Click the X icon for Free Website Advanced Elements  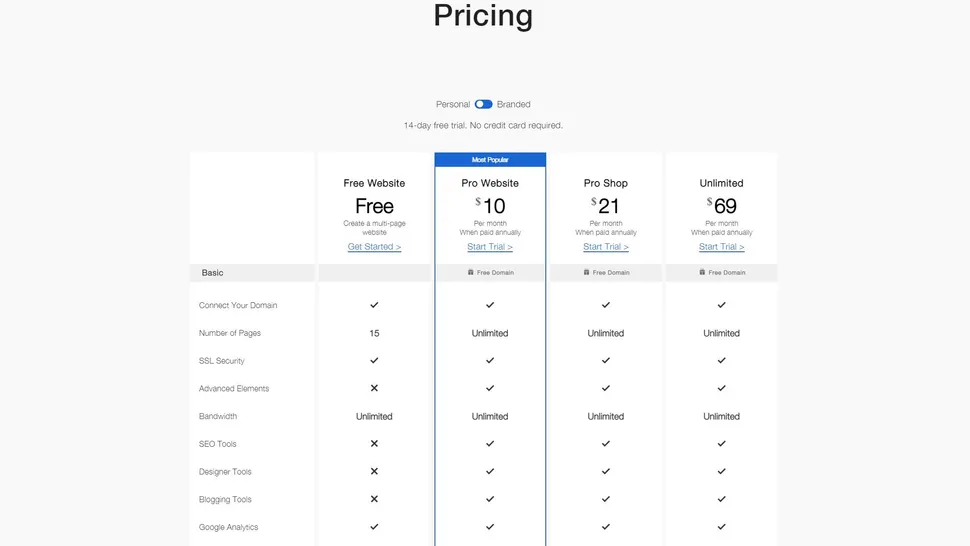coord(374,388)
